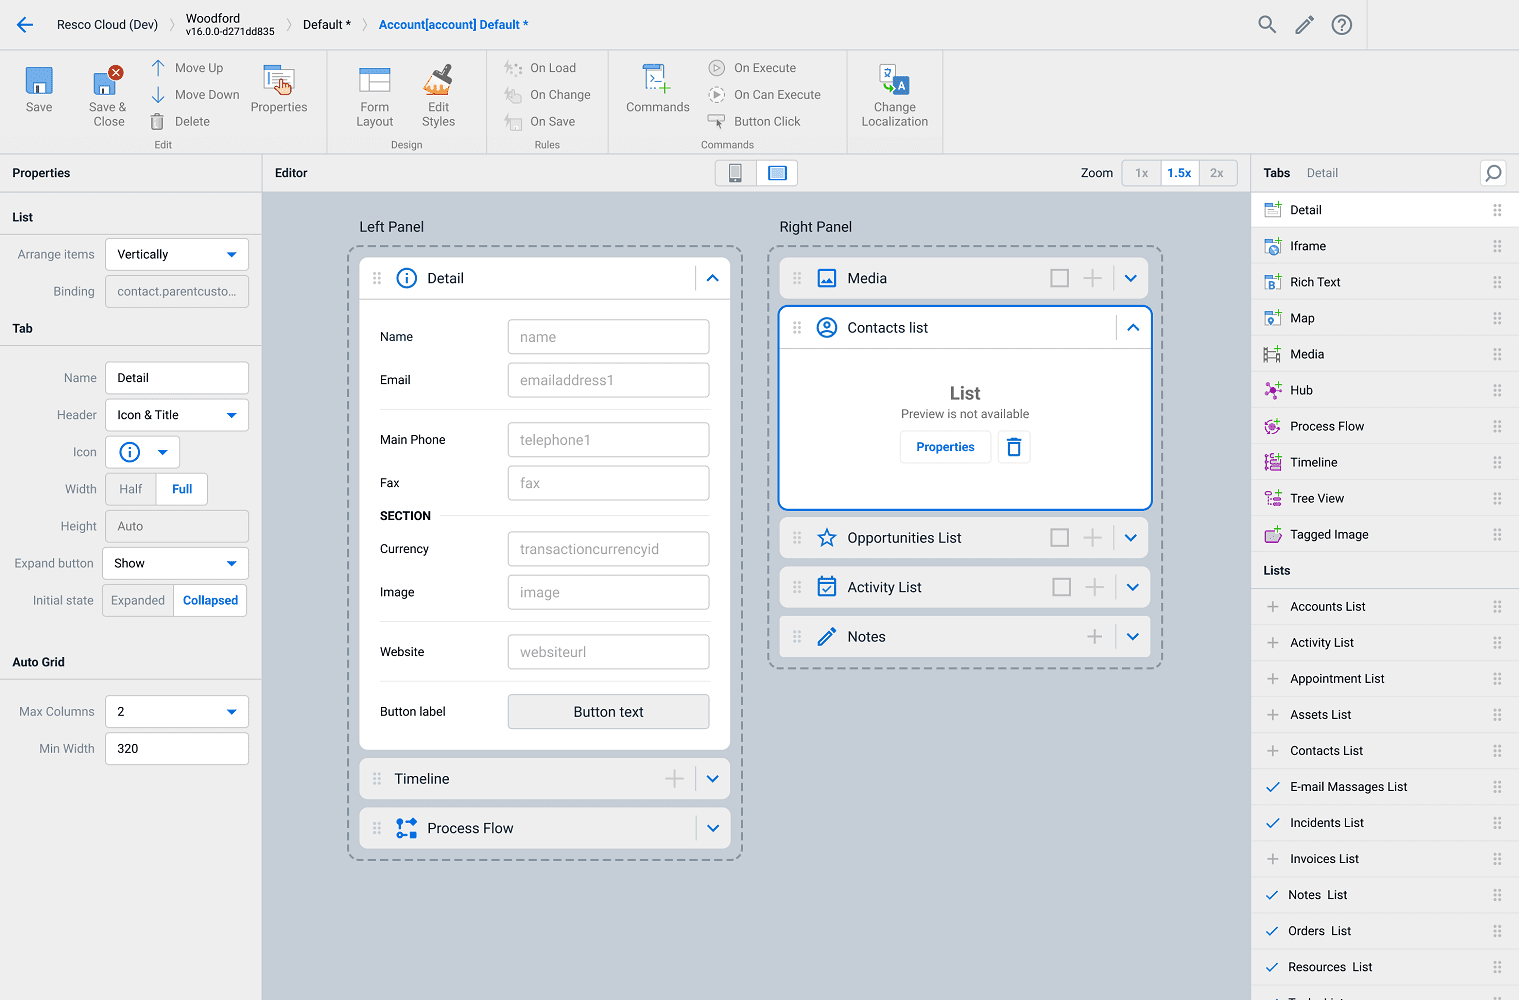This screenshot has width=1519, height=1000.
Task: Click the Min Width input field
Action: pos(177,749)
